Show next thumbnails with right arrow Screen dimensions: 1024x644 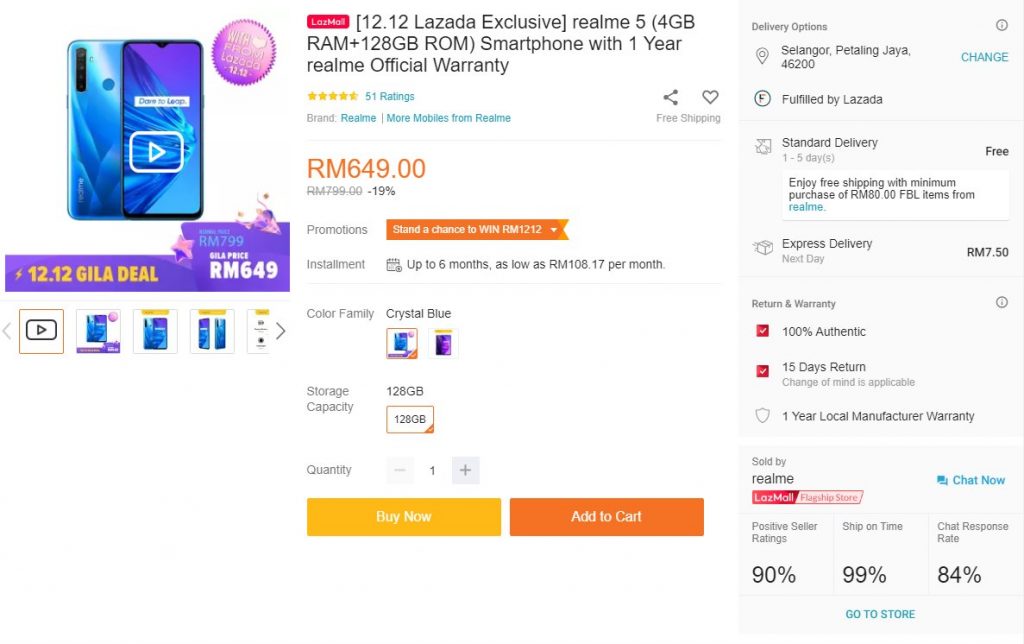[281, 331]
